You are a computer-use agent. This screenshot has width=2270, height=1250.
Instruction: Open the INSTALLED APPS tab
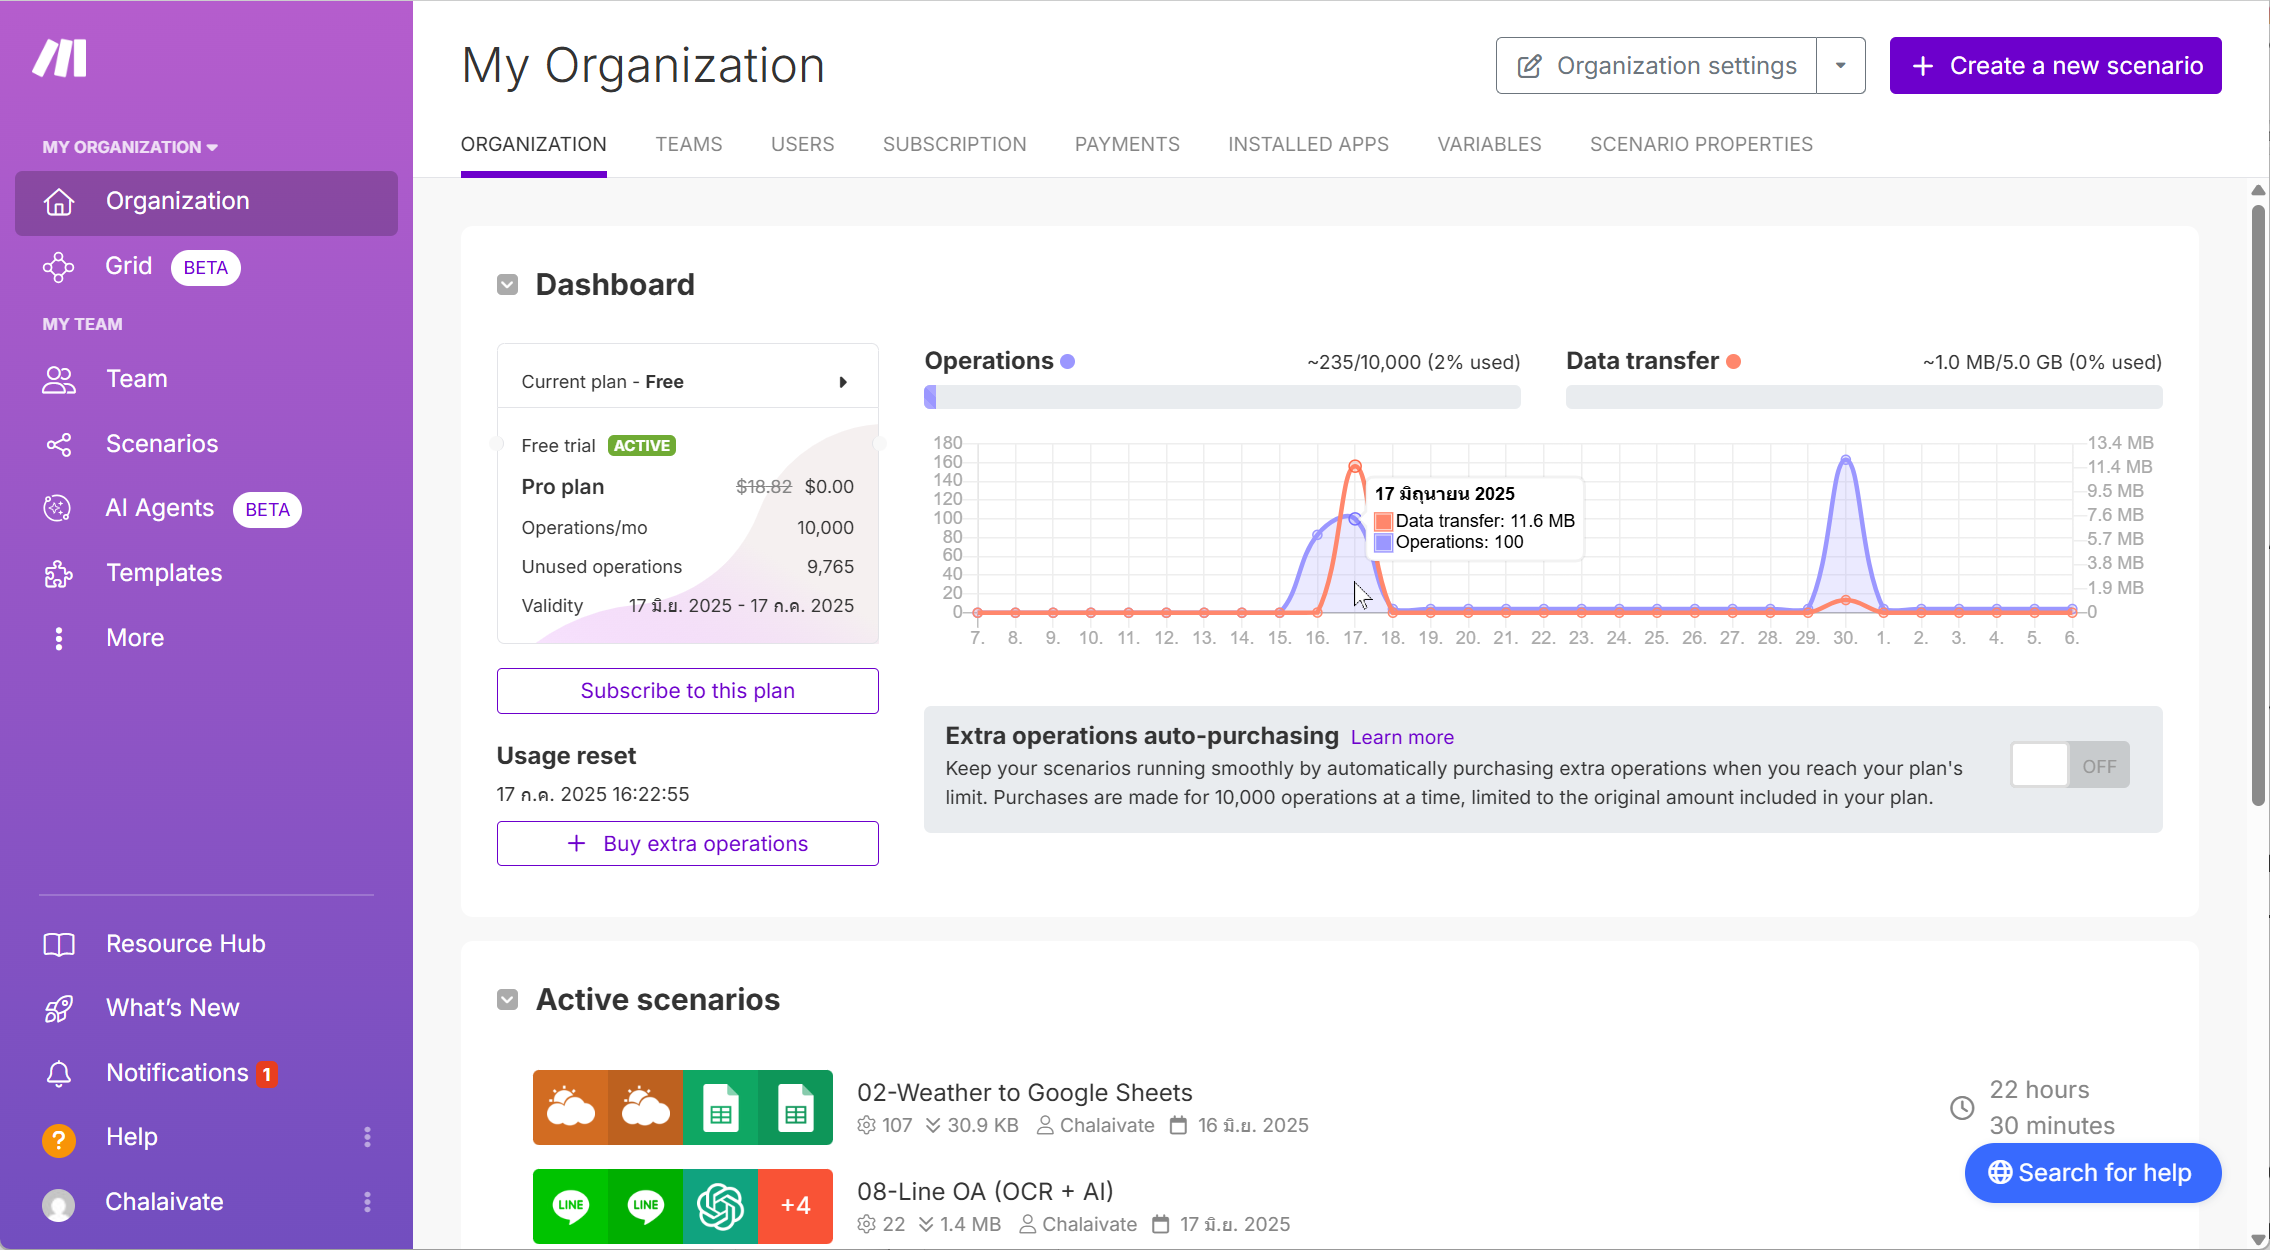tap(1308, 144)
